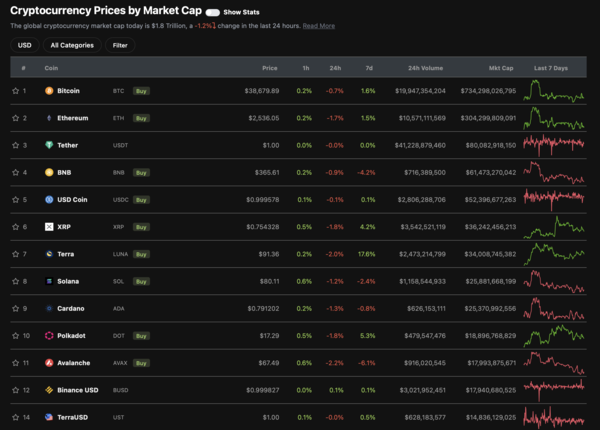The width and height of the screenshot is (600, 430).
Task: Click the Filter button
Action: (120, 45)
